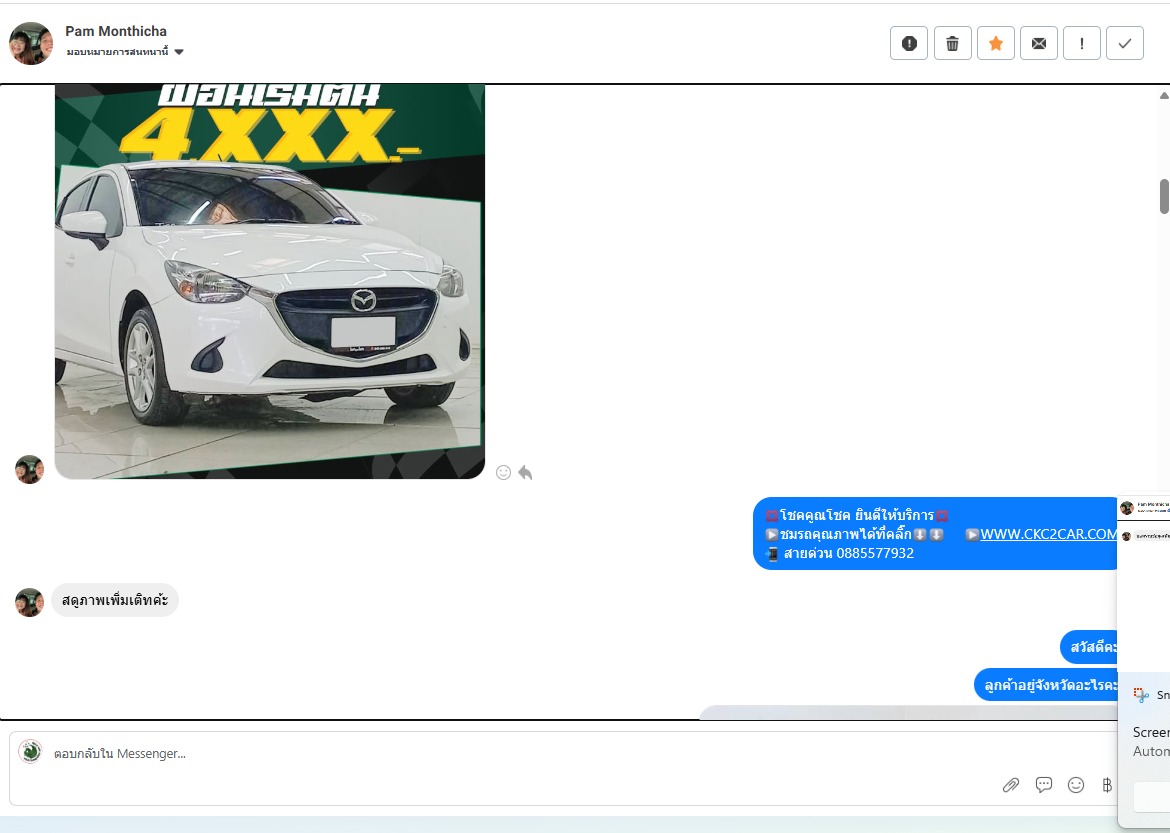React with emoji to car image
1170x833 pixels.
tap(504, 472)
